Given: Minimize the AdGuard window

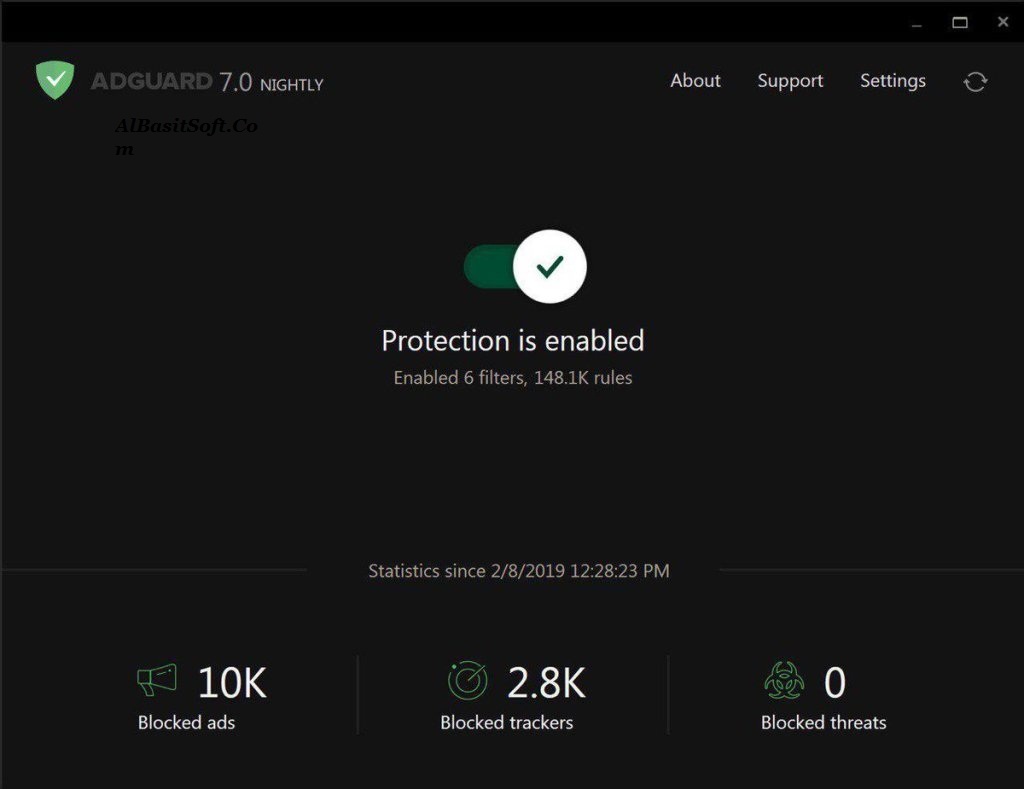Looking at the screenshot, I should [917, 23].
